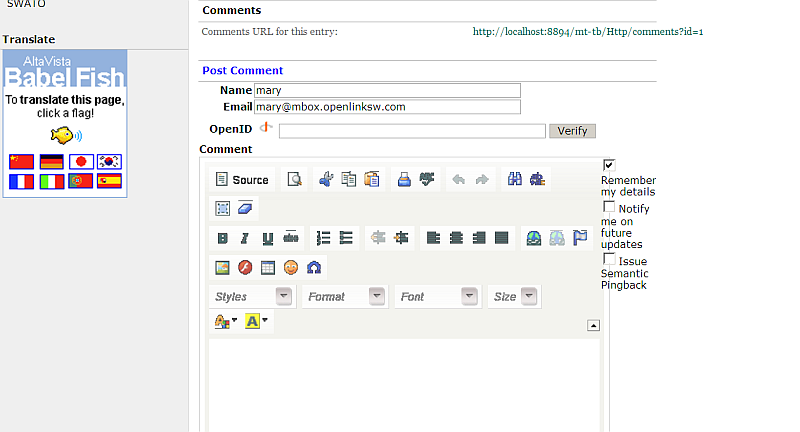Toggle Bold formatting

click(x=222, y=238)
